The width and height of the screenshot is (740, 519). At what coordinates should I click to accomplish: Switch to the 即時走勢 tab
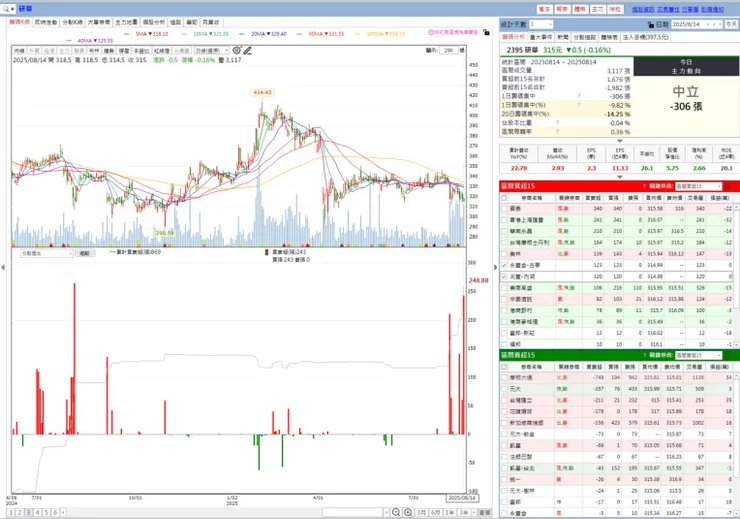click(x=46, y=22)
